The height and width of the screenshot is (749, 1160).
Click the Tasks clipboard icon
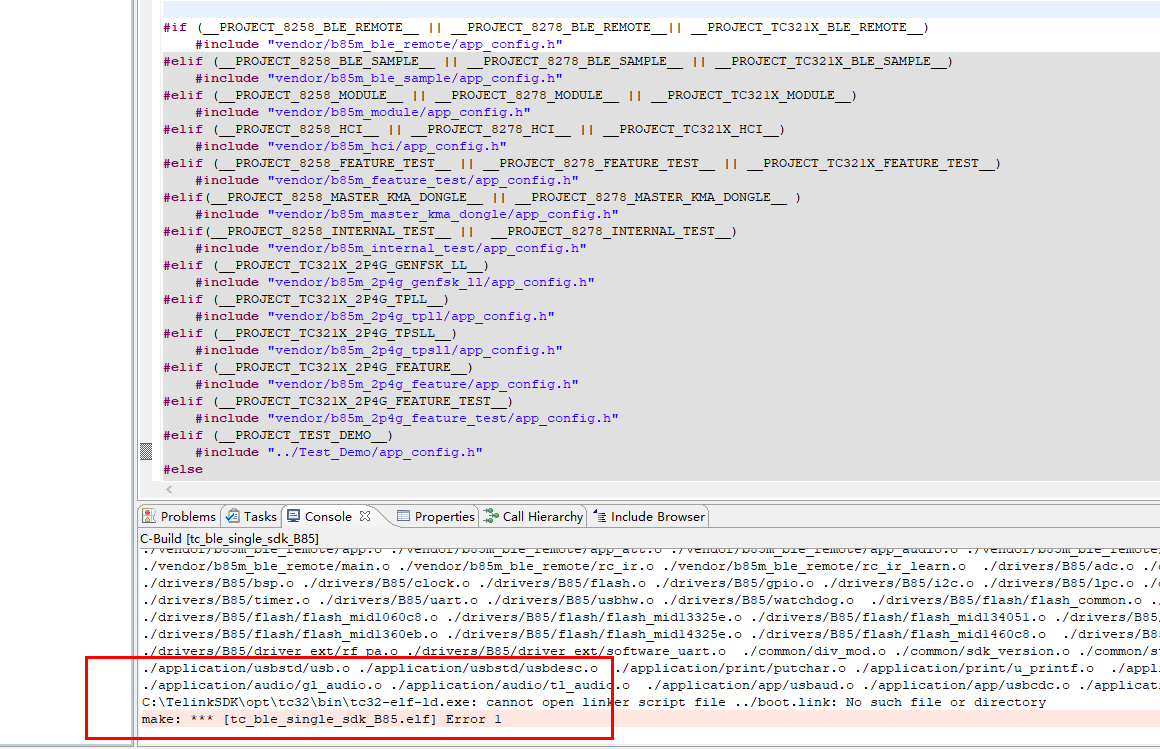pyautogui.click(x=233, y=516)
